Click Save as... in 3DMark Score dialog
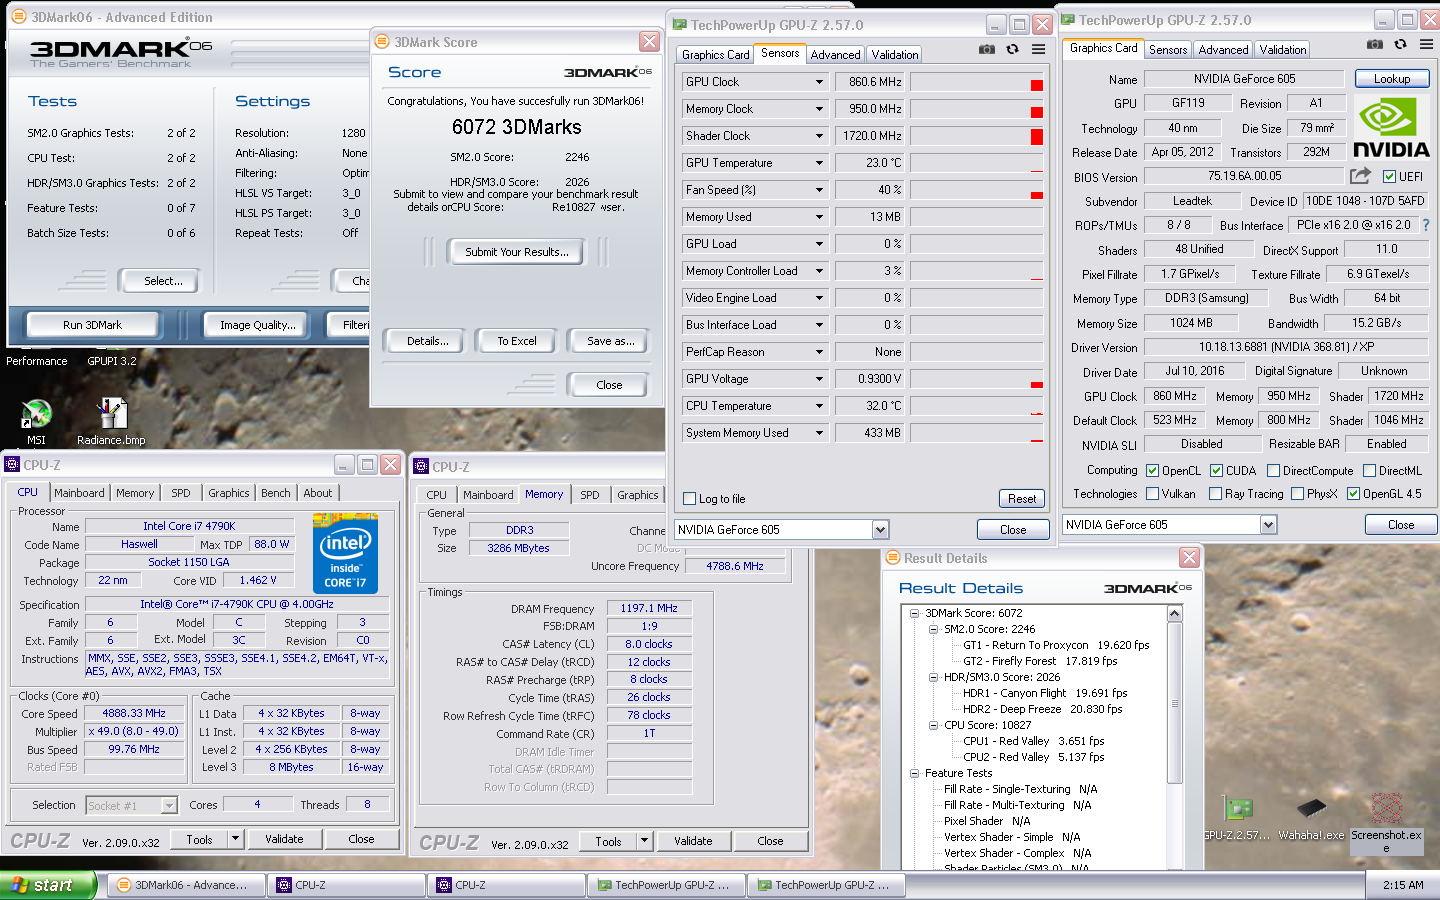This screenshot has height=900, width=1440. [x=610, y=341]
